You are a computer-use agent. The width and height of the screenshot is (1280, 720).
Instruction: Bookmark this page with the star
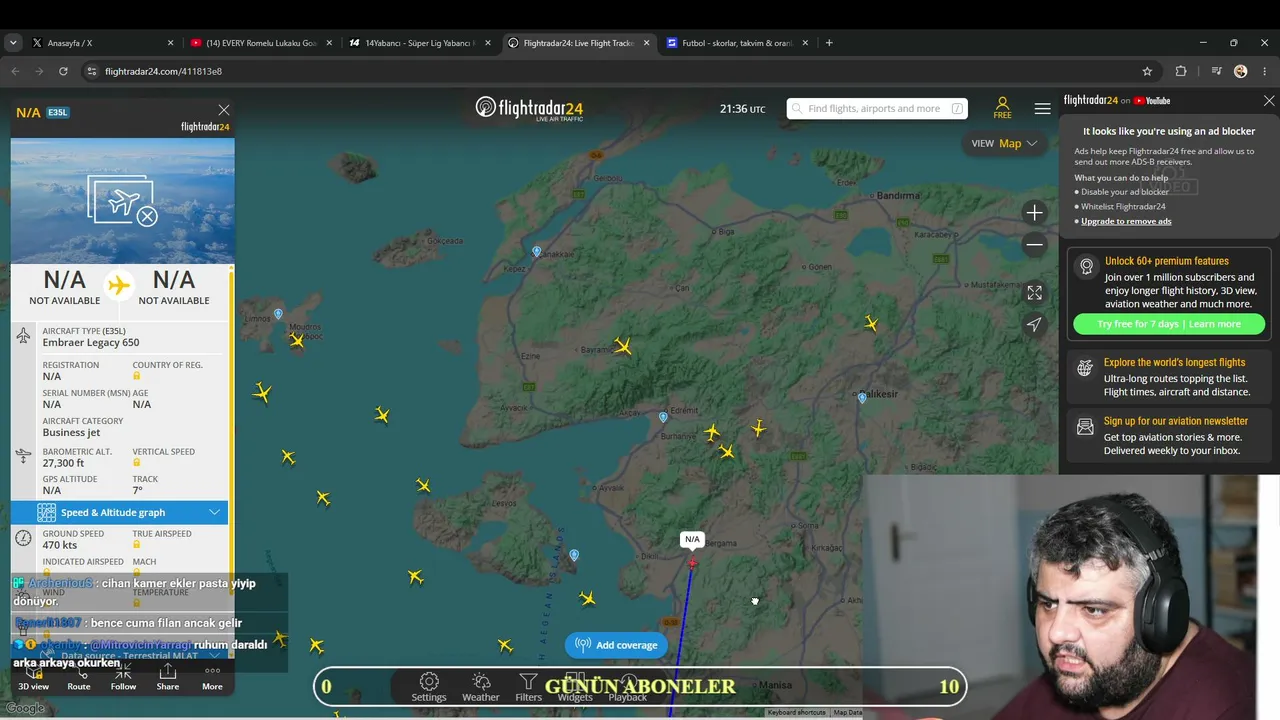click(1147, 71)
